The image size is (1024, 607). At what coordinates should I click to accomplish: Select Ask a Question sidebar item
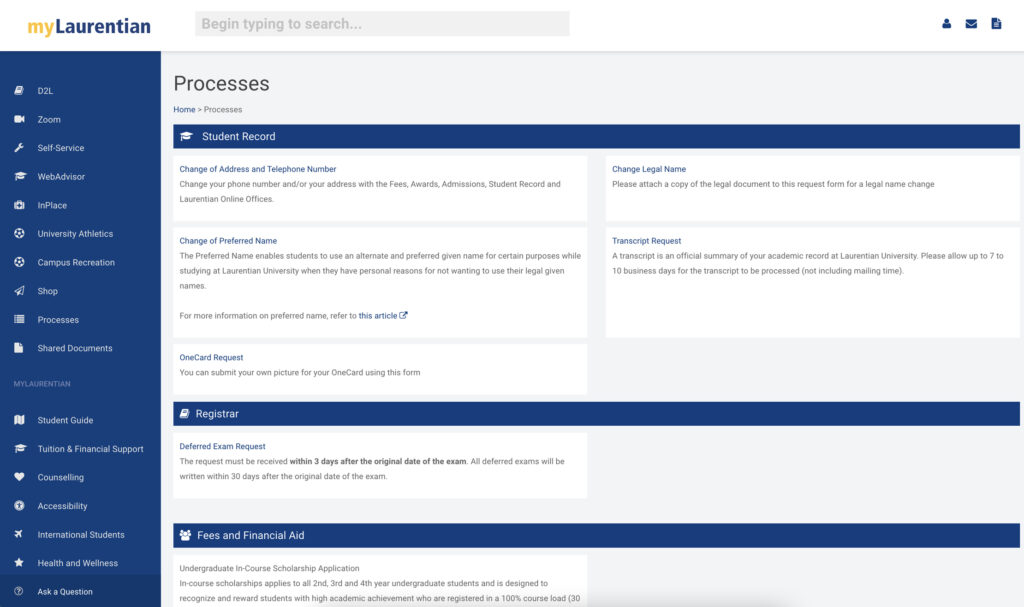point(65,592)
